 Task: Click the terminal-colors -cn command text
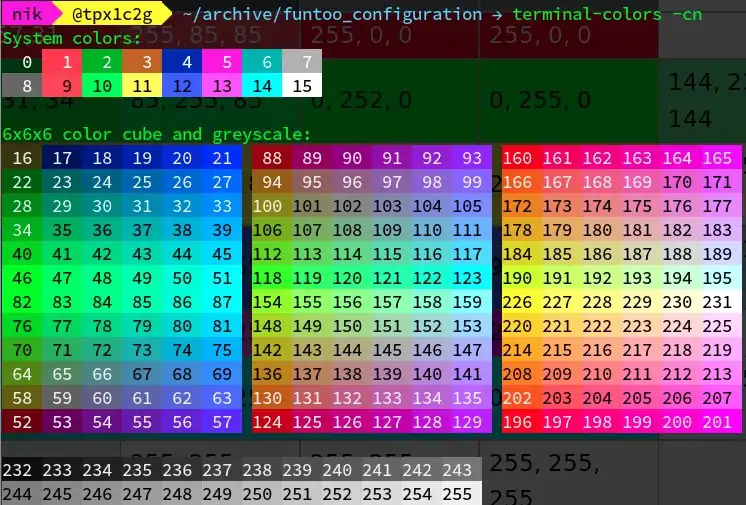[607, 14]
